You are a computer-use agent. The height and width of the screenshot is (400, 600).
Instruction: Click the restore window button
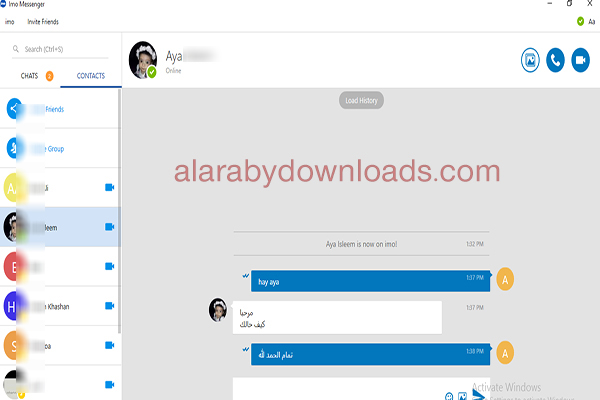tap(569, 3)
